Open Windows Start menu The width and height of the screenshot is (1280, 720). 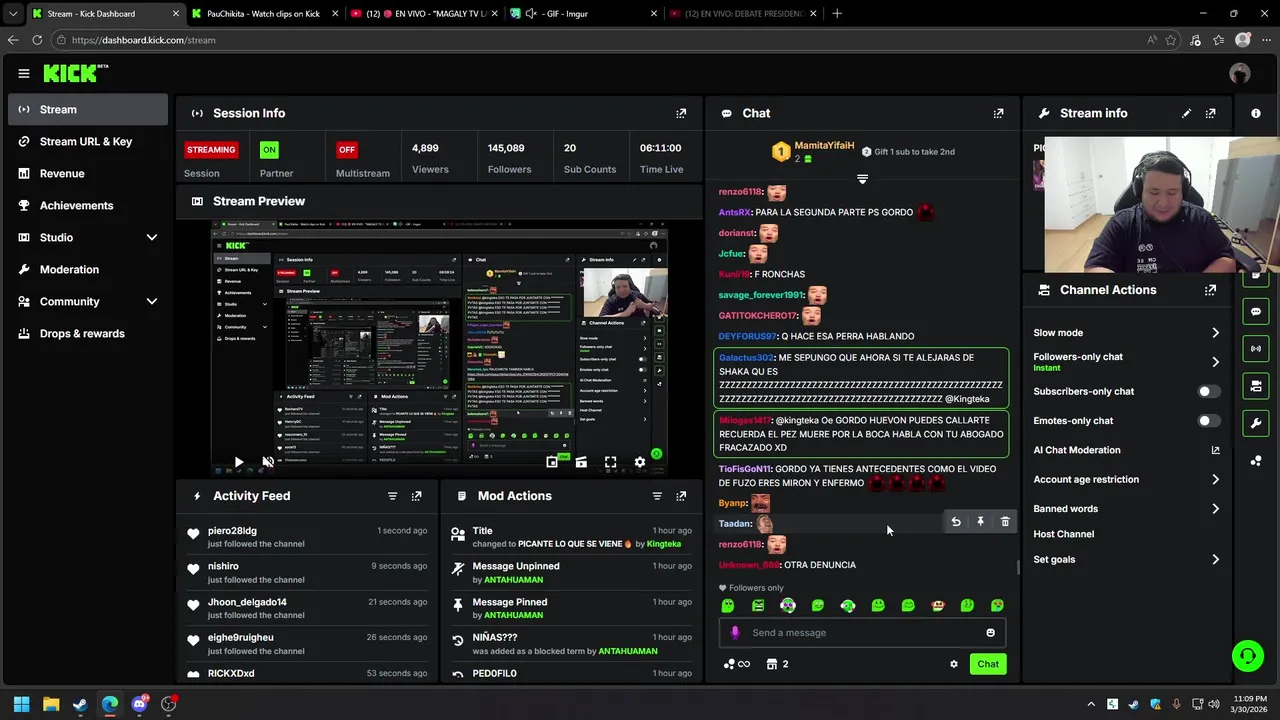tap(21, 704)
